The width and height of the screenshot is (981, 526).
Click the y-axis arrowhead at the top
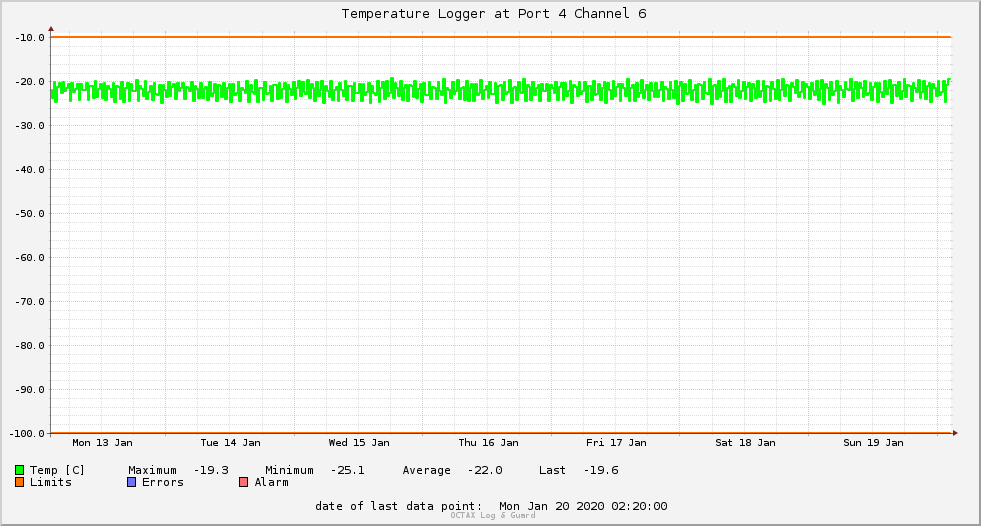[51, 29]
